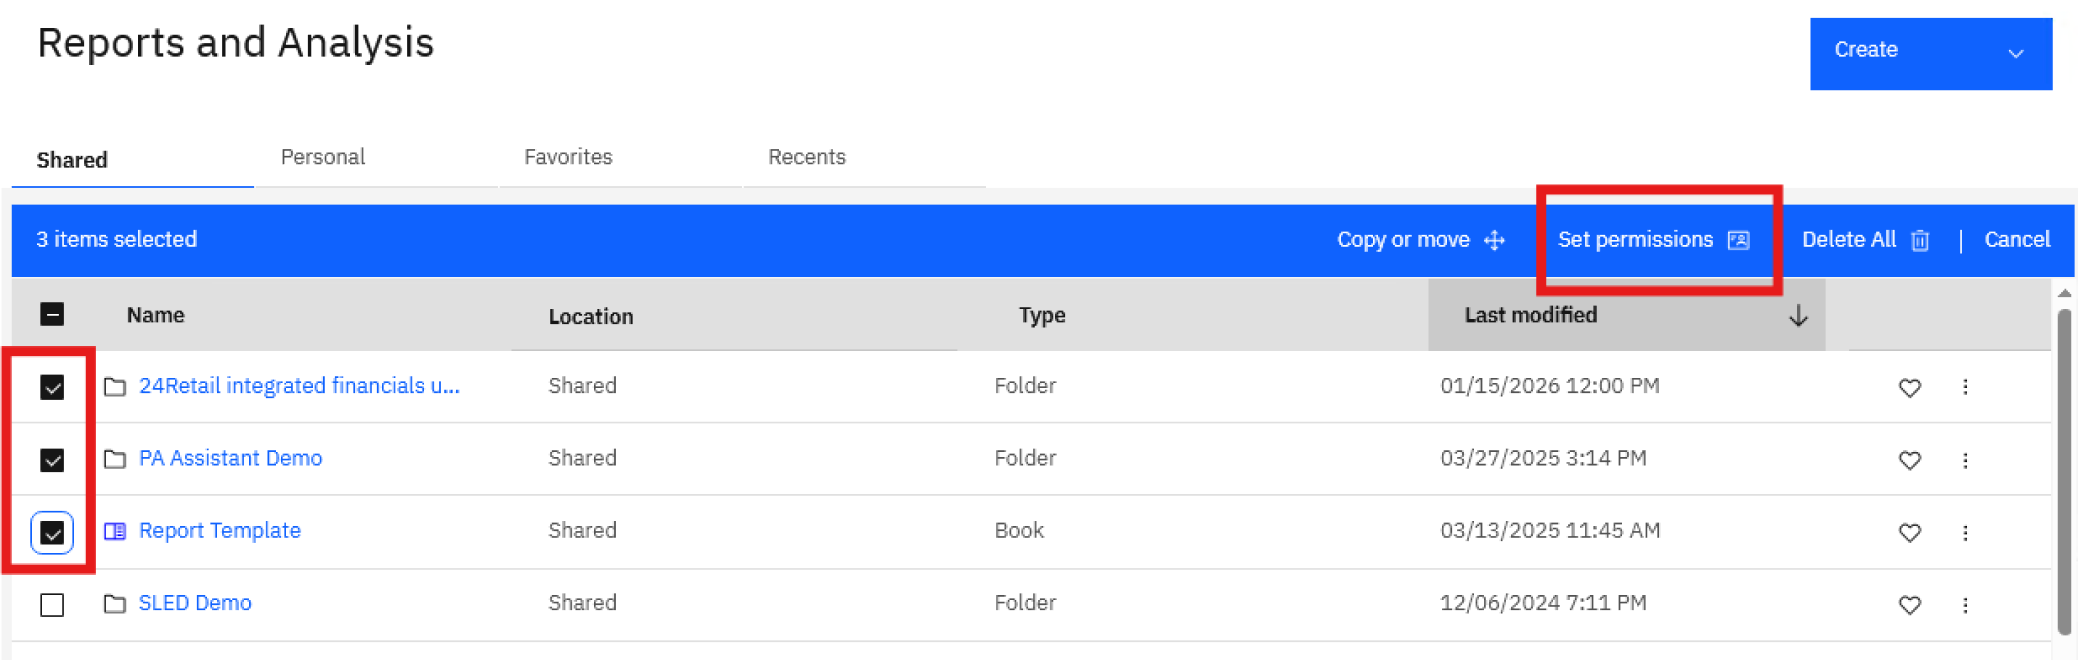Sort by the Name column header

click(155, 315)
